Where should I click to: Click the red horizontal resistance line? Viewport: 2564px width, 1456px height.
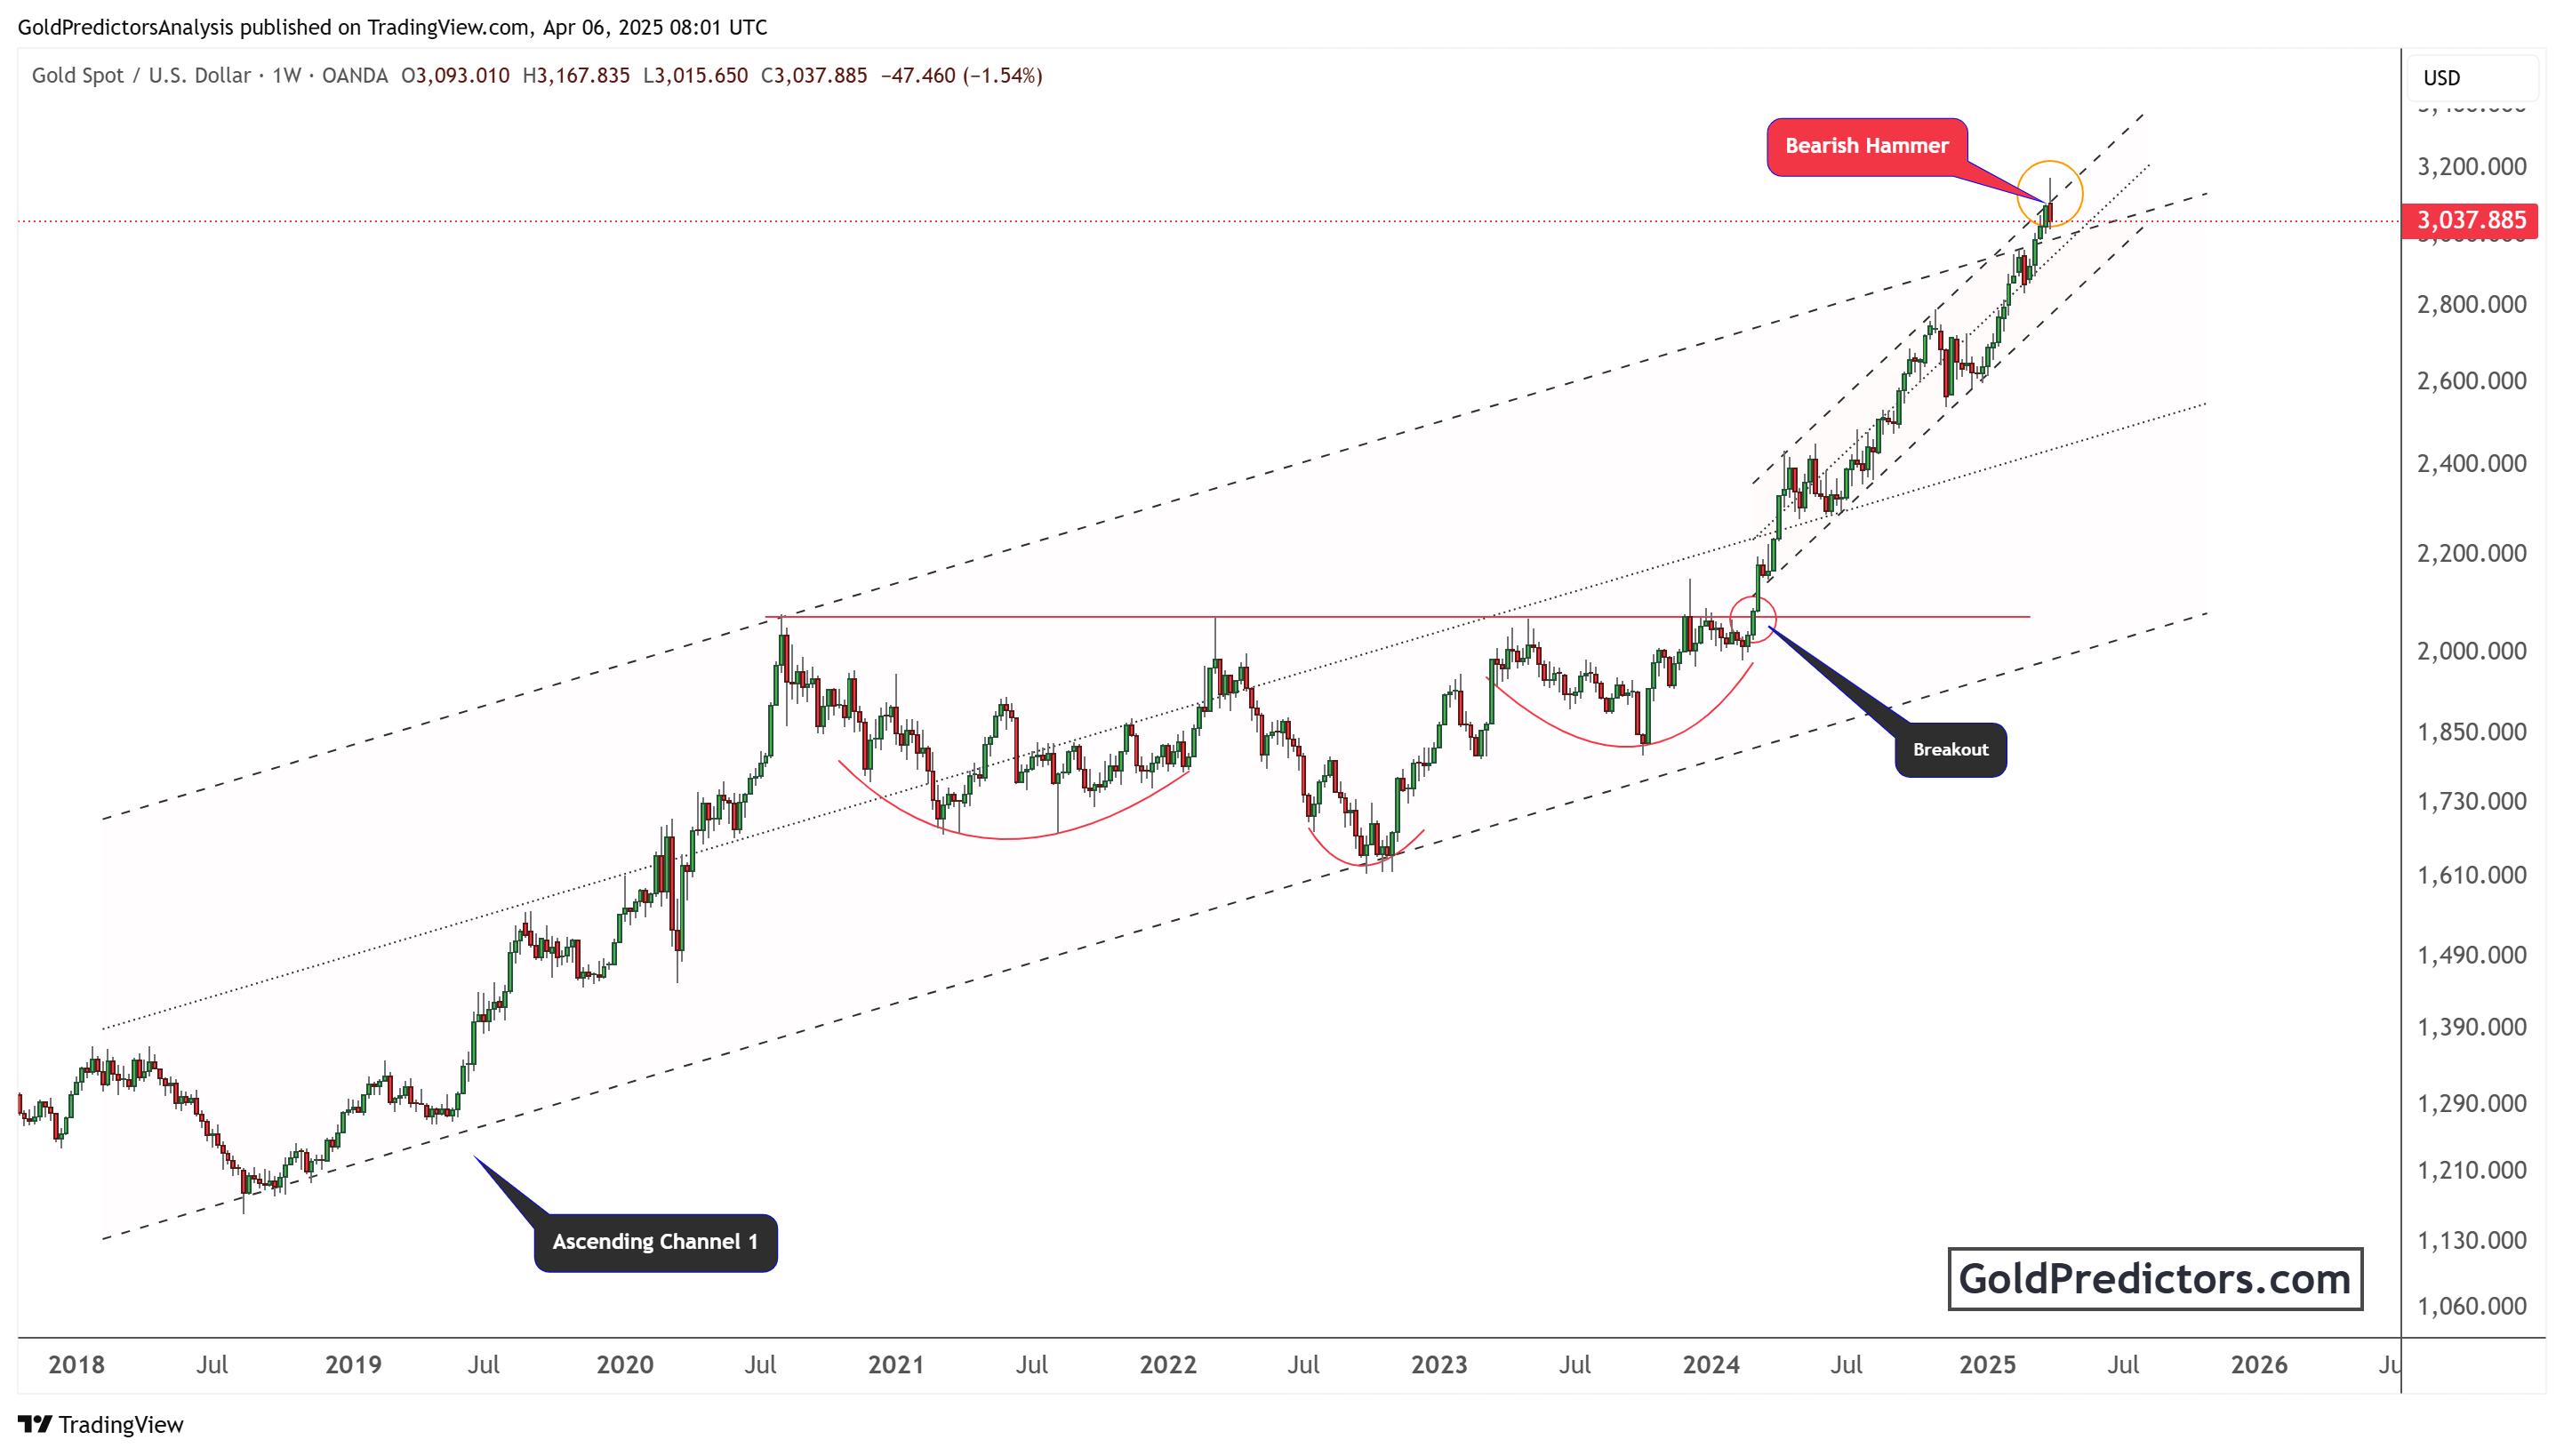pyautogui.click(x=1397, y=617)
